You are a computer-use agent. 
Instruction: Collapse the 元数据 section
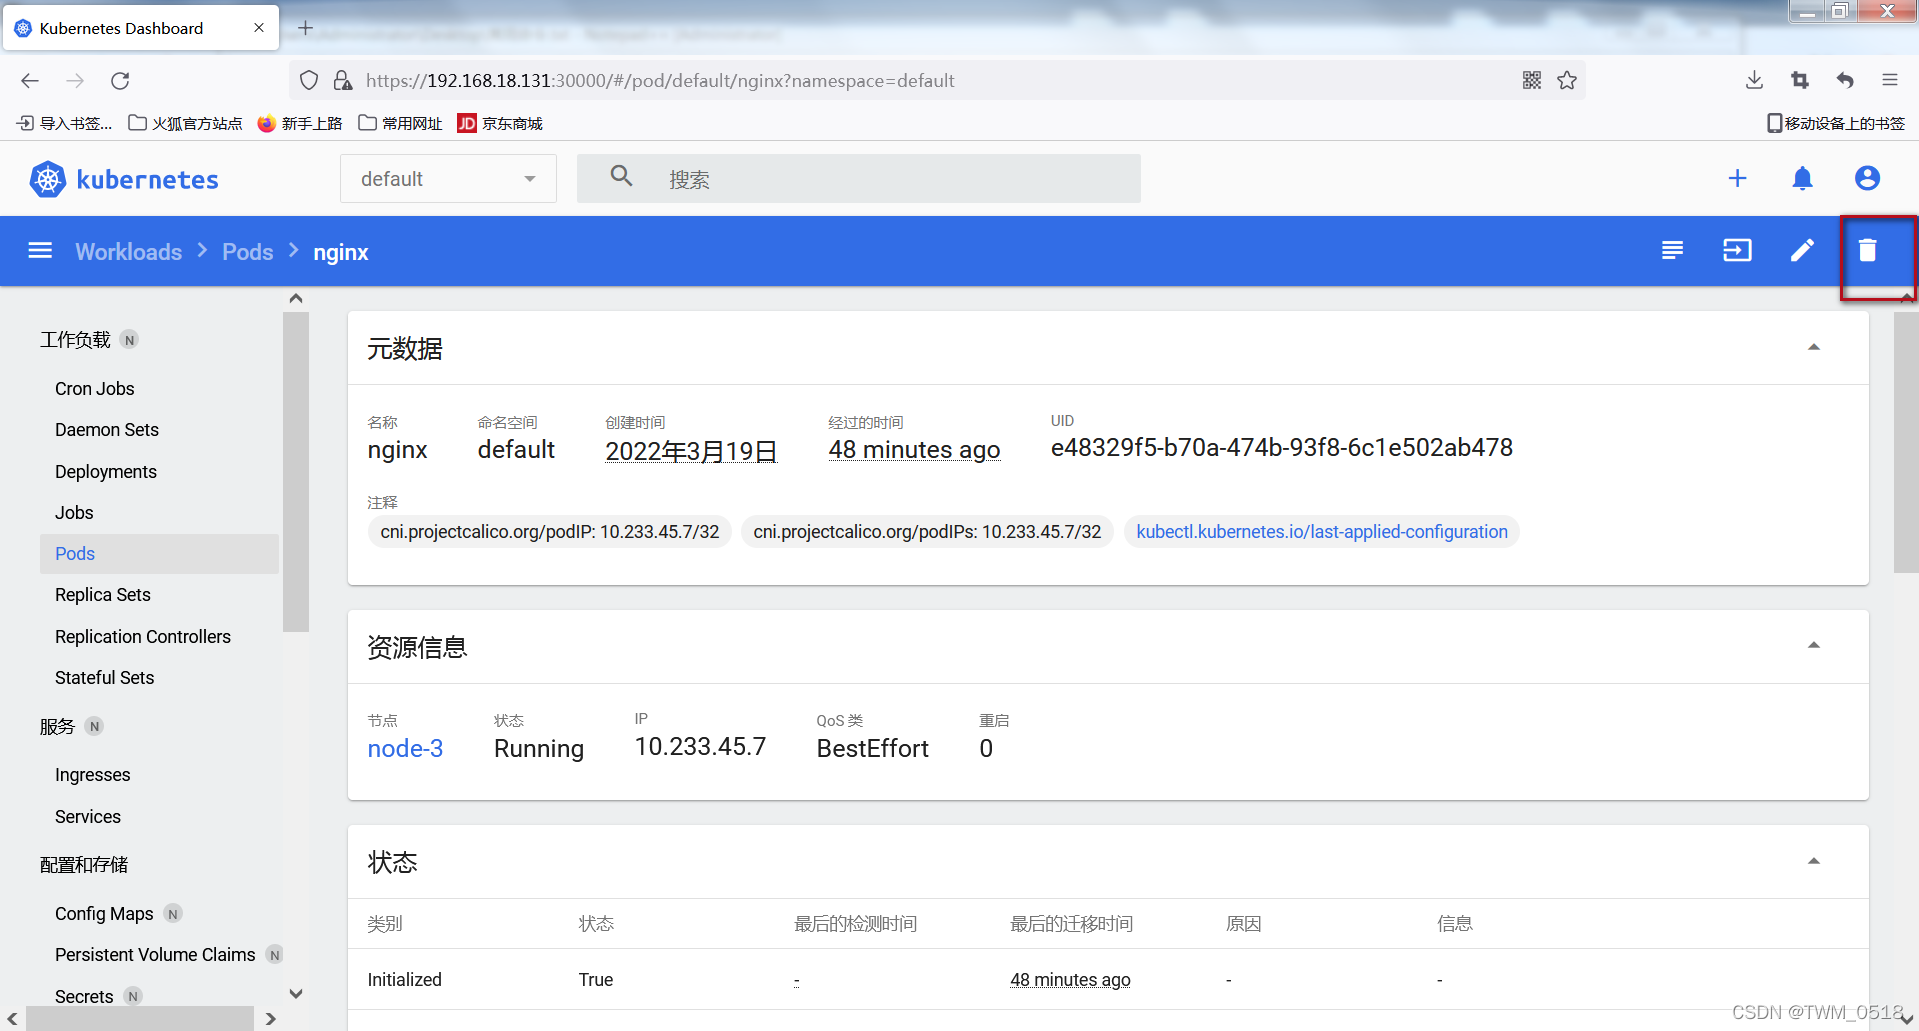click(x=1813, y=348)
